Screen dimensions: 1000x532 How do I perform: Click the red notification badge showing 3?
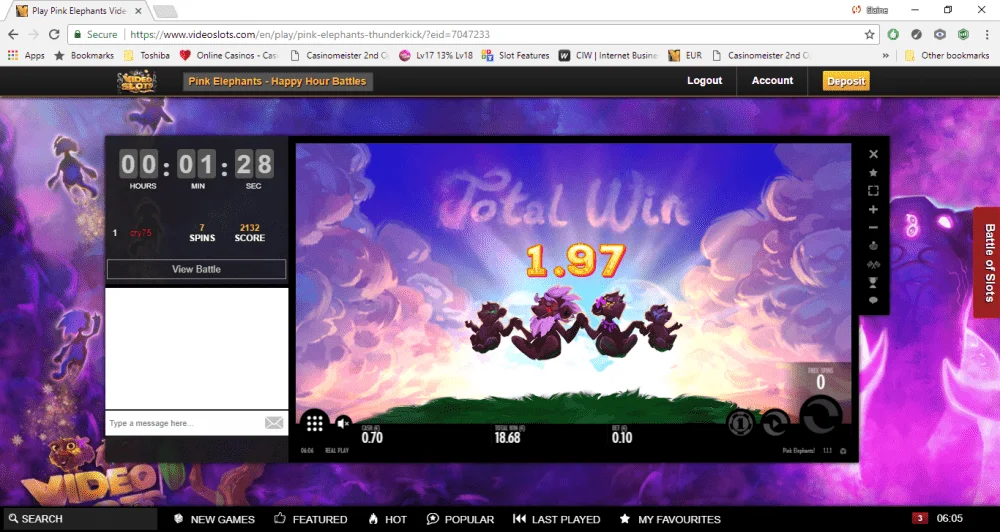click(919, 518)
